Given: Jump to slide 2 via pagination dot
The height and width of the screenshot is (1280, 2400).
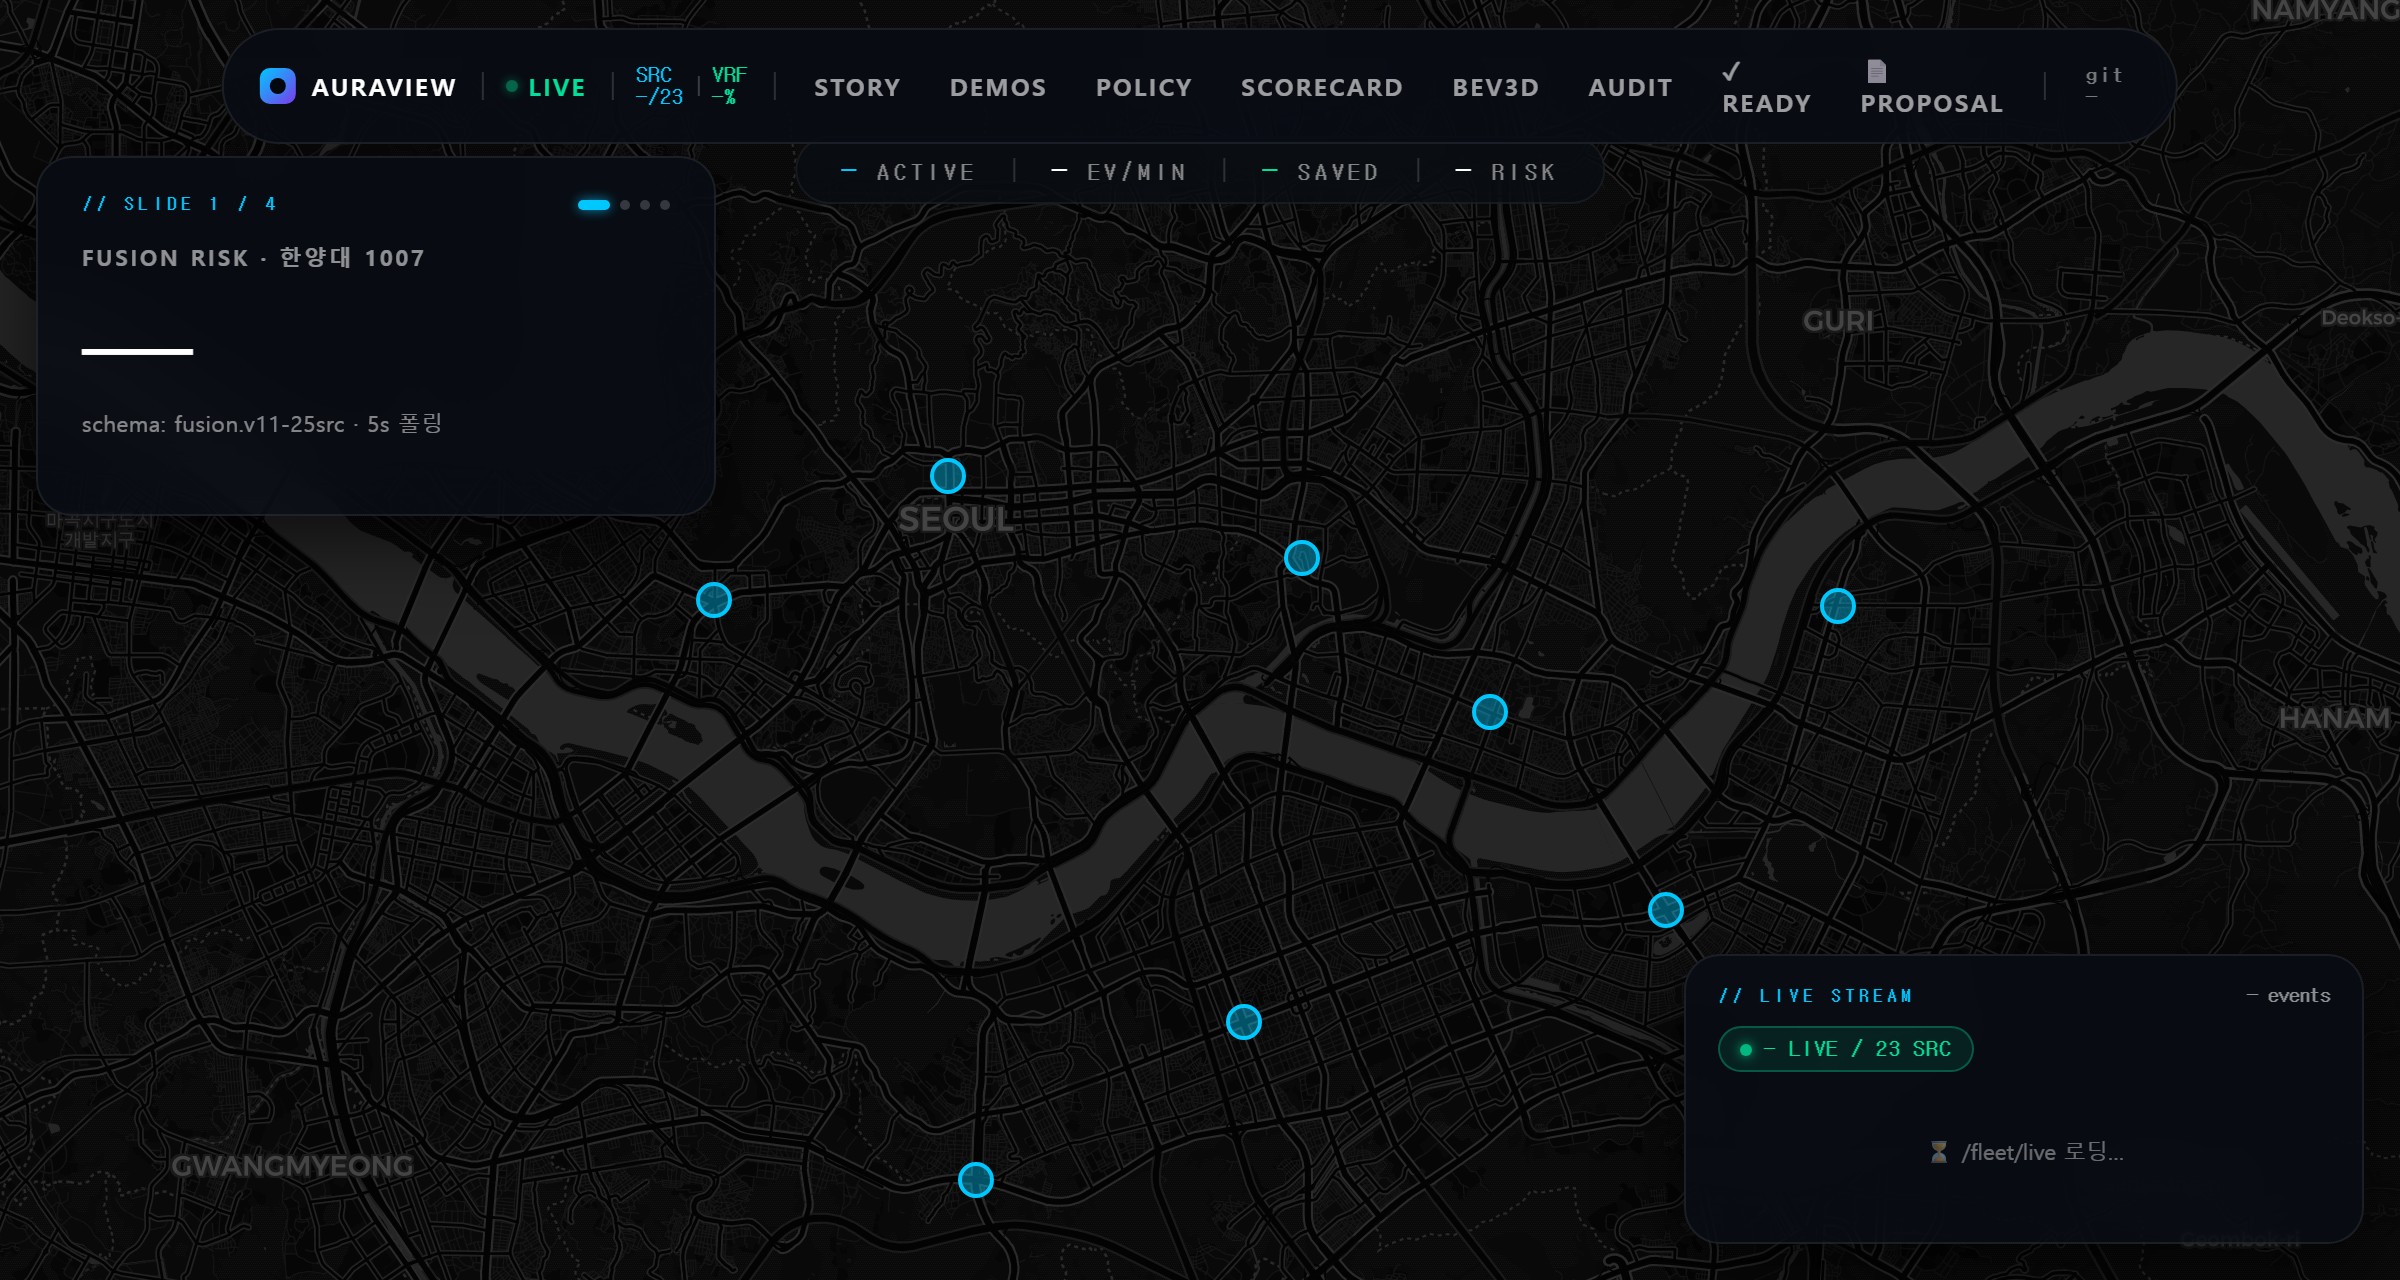Looking at the screenshot, I should pos(625,205).
